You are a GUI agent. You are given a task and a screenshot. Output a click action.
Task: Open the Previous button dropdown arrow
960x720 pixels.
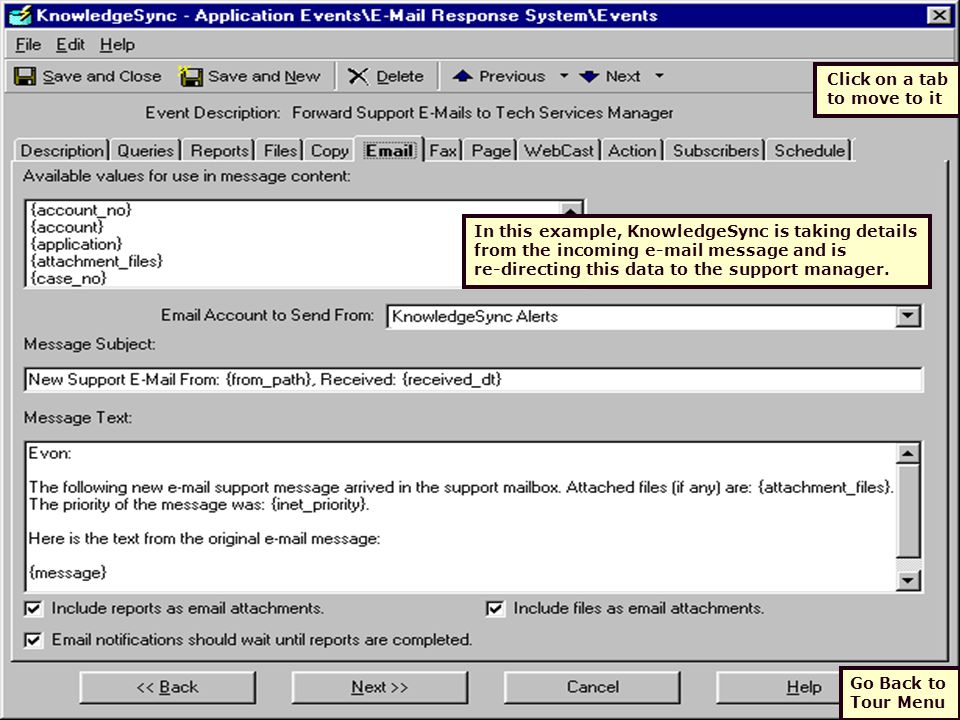(x=564, y=76)
